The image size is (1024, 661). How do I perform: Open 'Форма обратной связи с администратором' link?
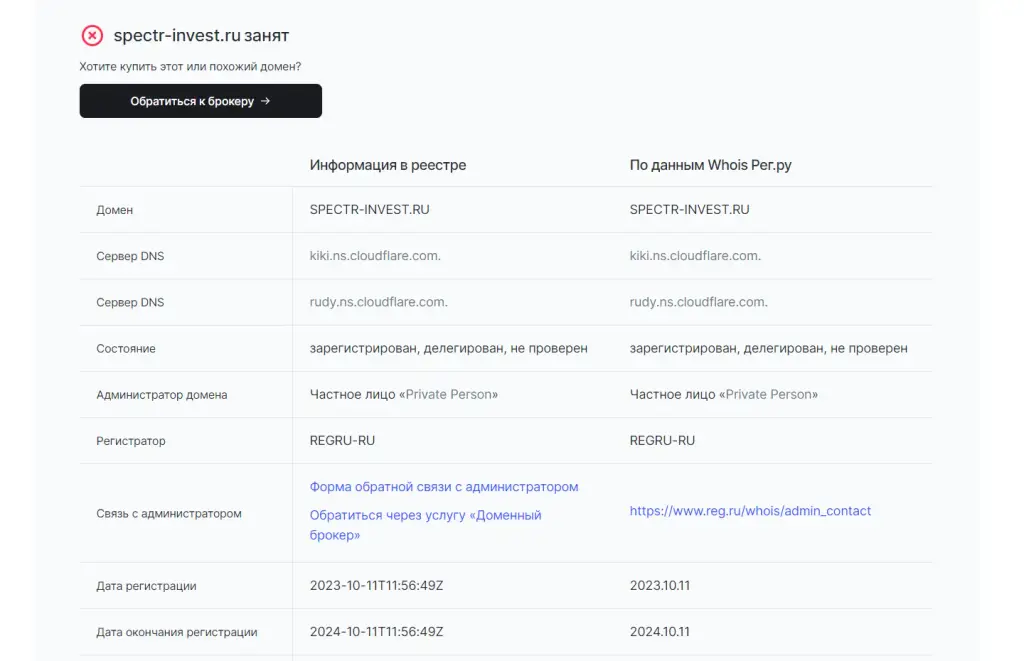point(444,487)
